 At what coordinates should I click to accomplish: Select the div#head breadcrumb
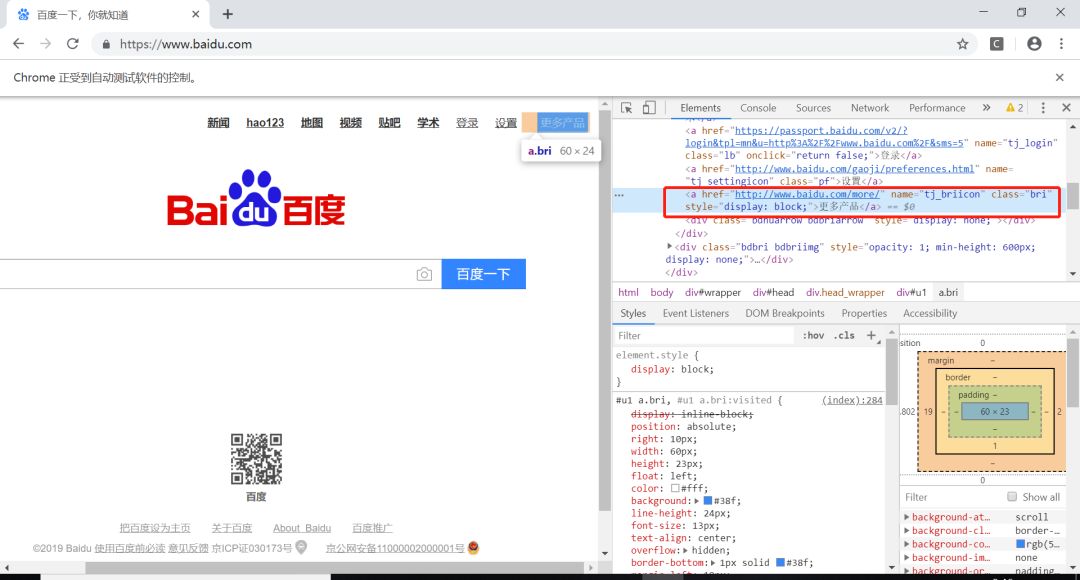[x=773, y=293]
